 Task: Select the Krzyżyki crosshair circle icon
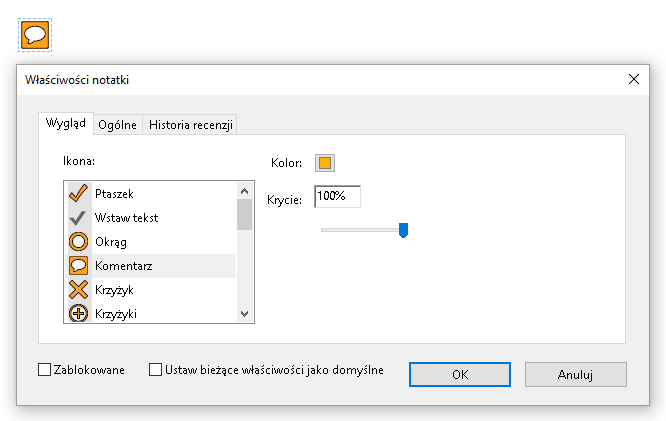point(79,313)
